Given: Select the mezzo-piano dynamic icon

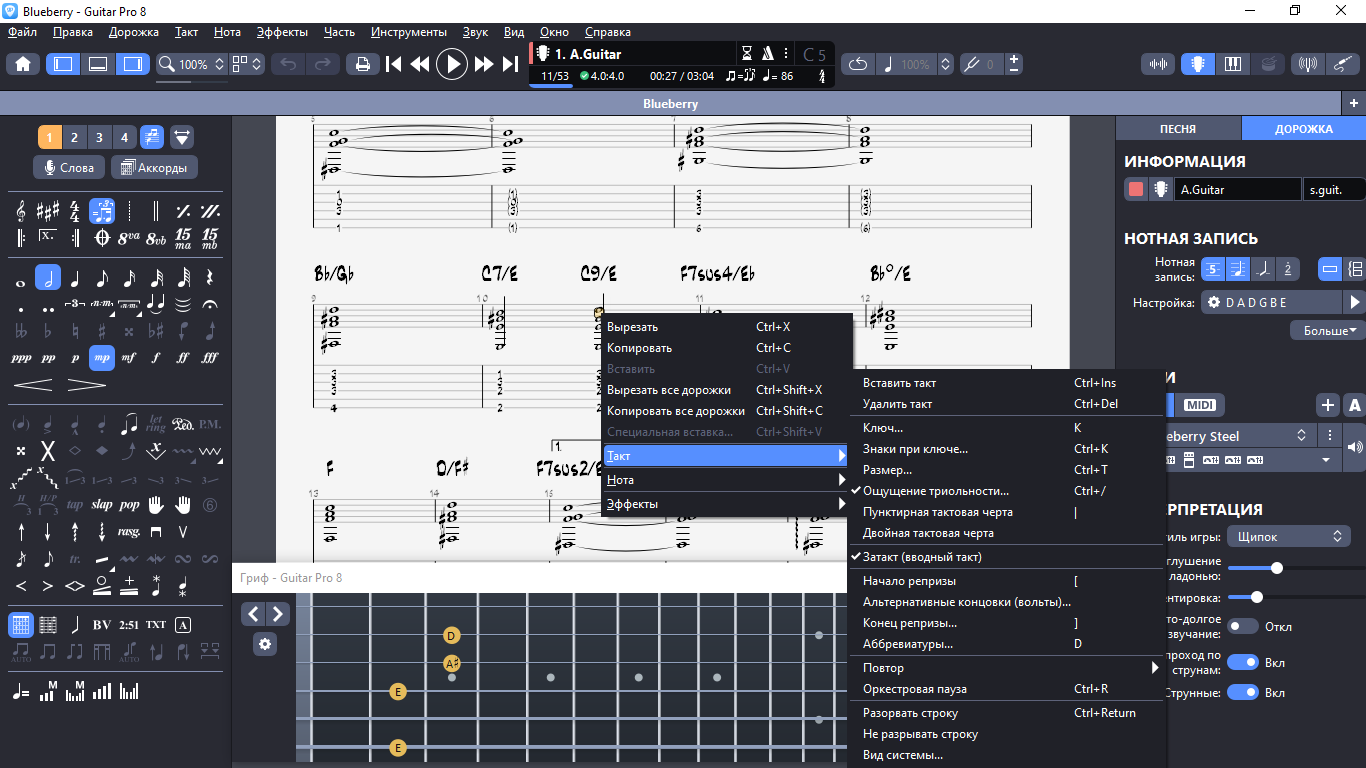Looking at the screenshot, I should pyautogui.click(x=101, y=357).
